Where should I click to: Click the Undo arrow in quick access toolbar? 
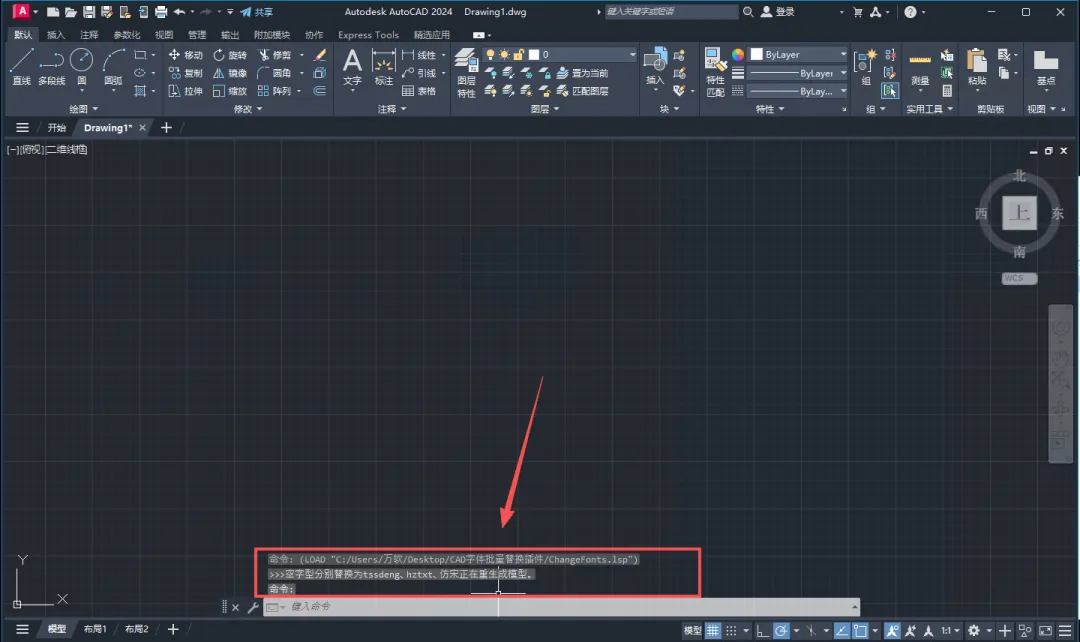click(179, 12)
